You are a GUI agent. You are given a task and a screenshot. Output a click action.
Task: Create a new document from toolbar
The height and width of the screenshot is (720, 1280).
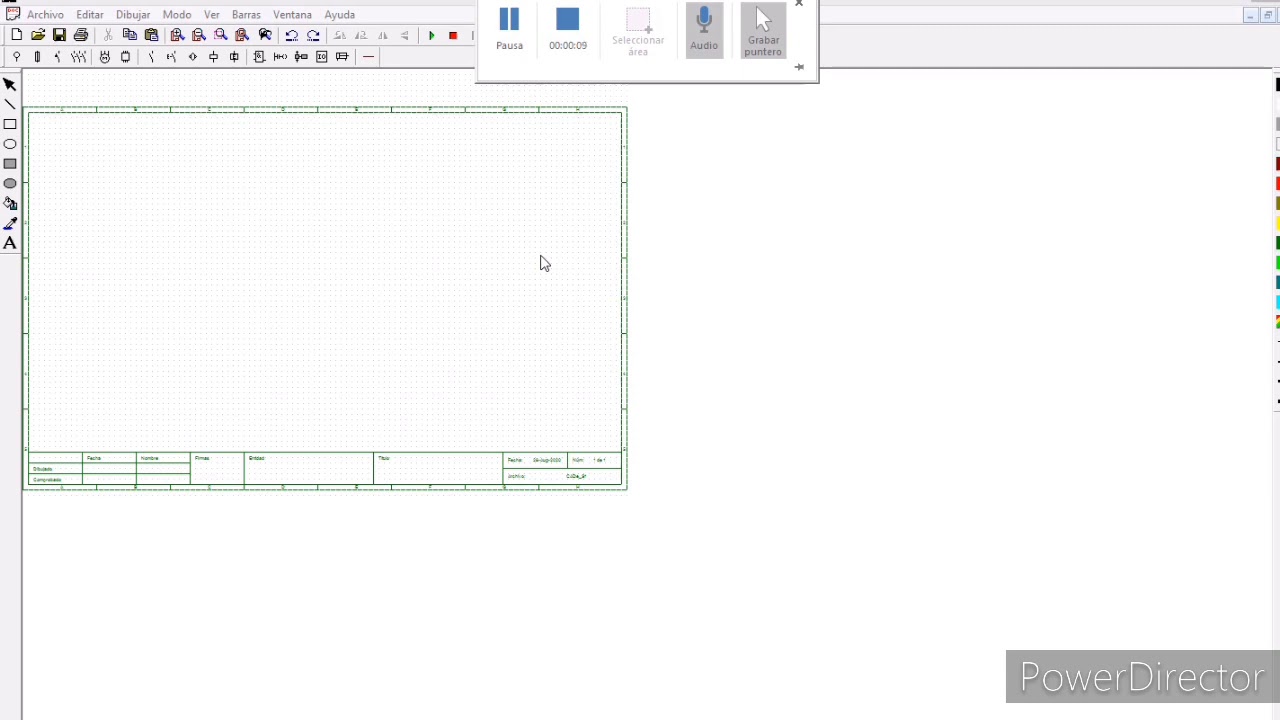(17, 35)
